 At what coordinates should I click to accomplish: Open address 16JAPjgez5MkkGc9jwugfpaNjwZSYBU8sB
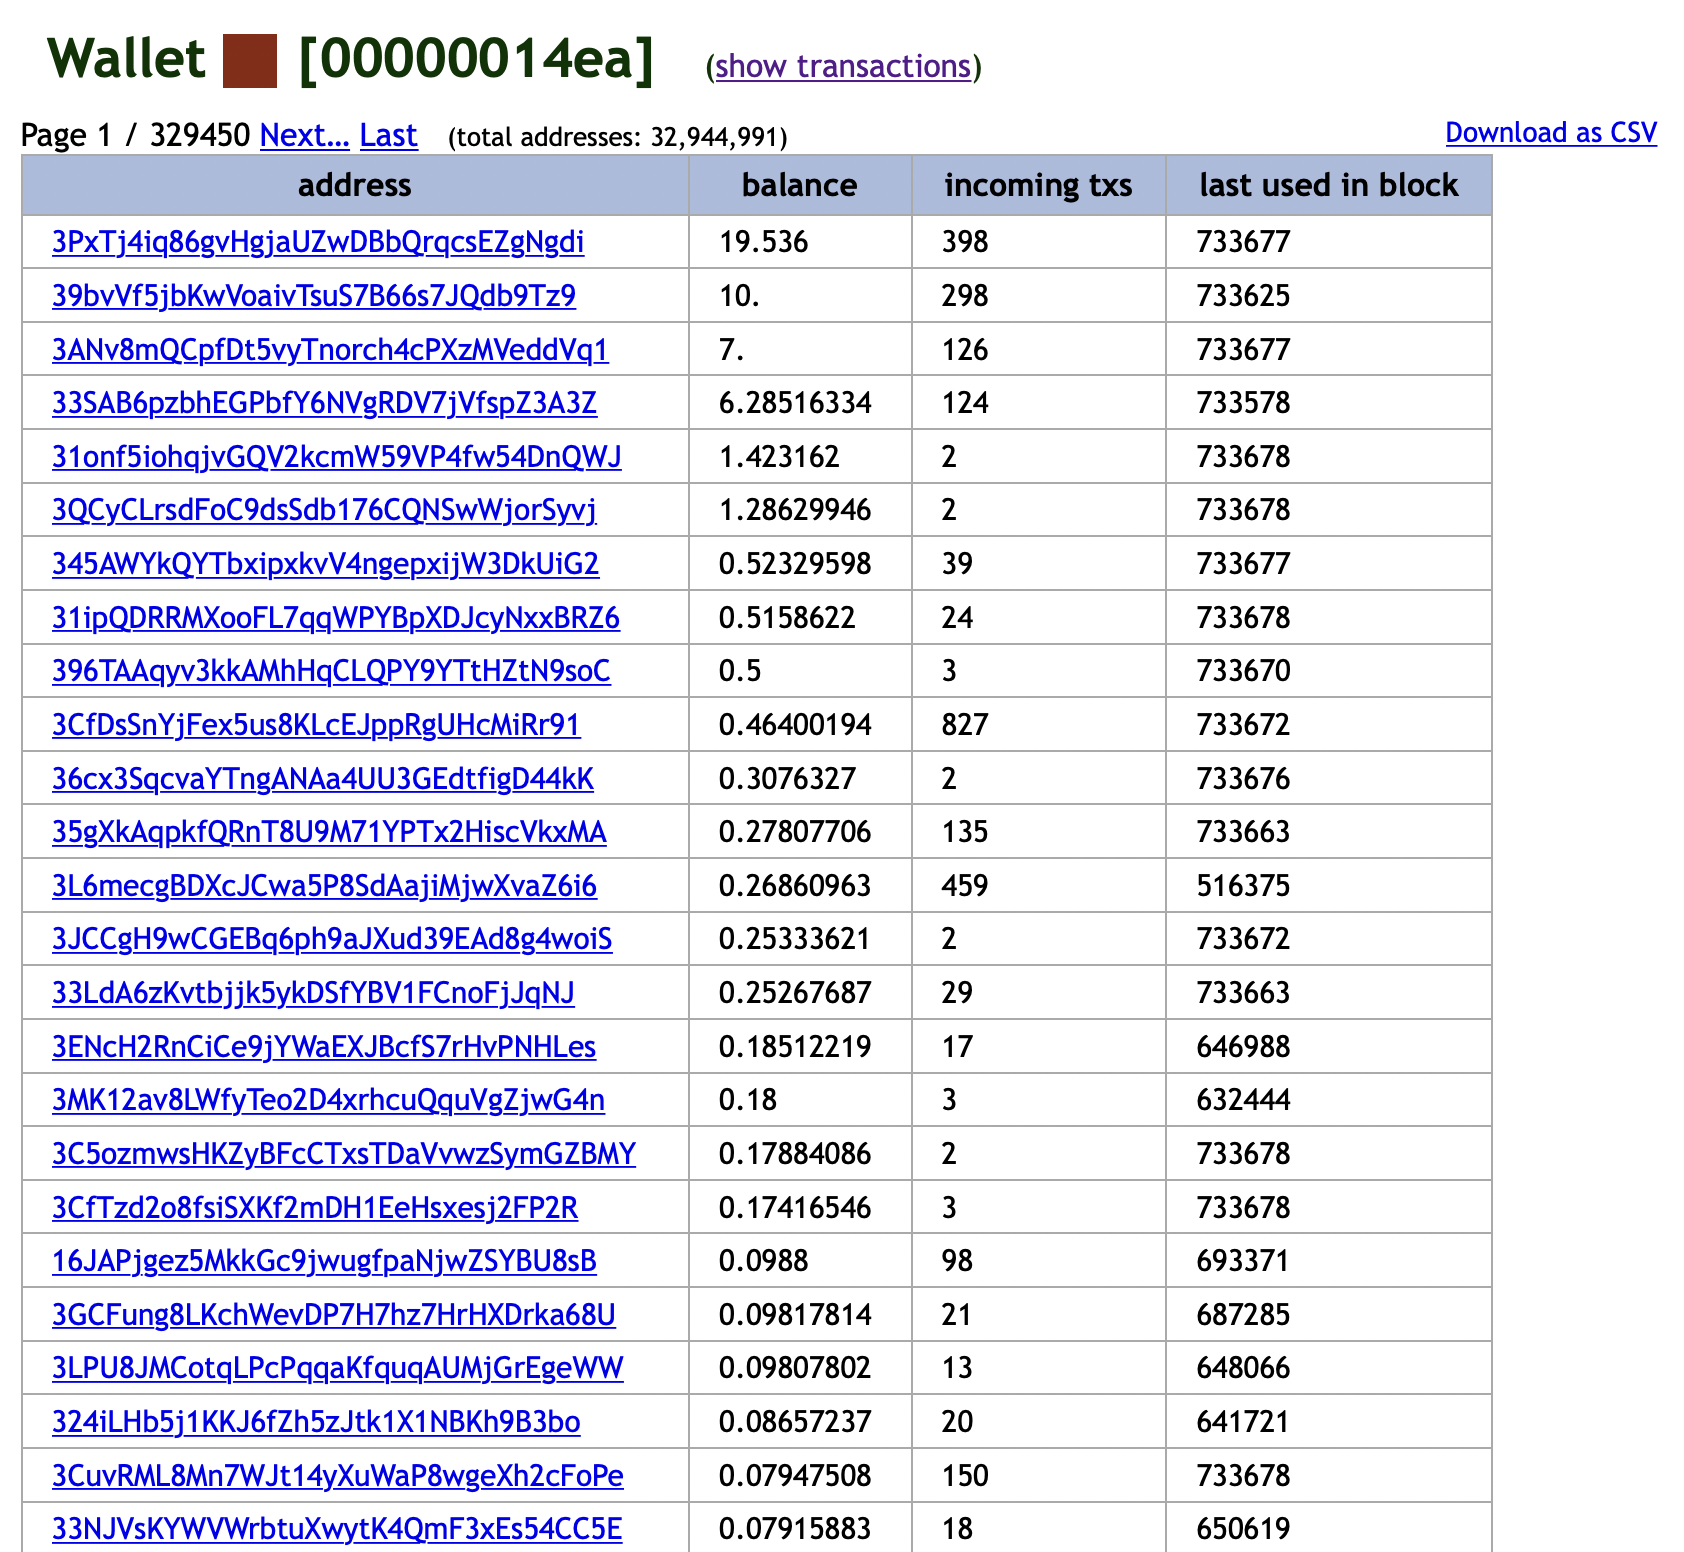[x=324, y=1261]
